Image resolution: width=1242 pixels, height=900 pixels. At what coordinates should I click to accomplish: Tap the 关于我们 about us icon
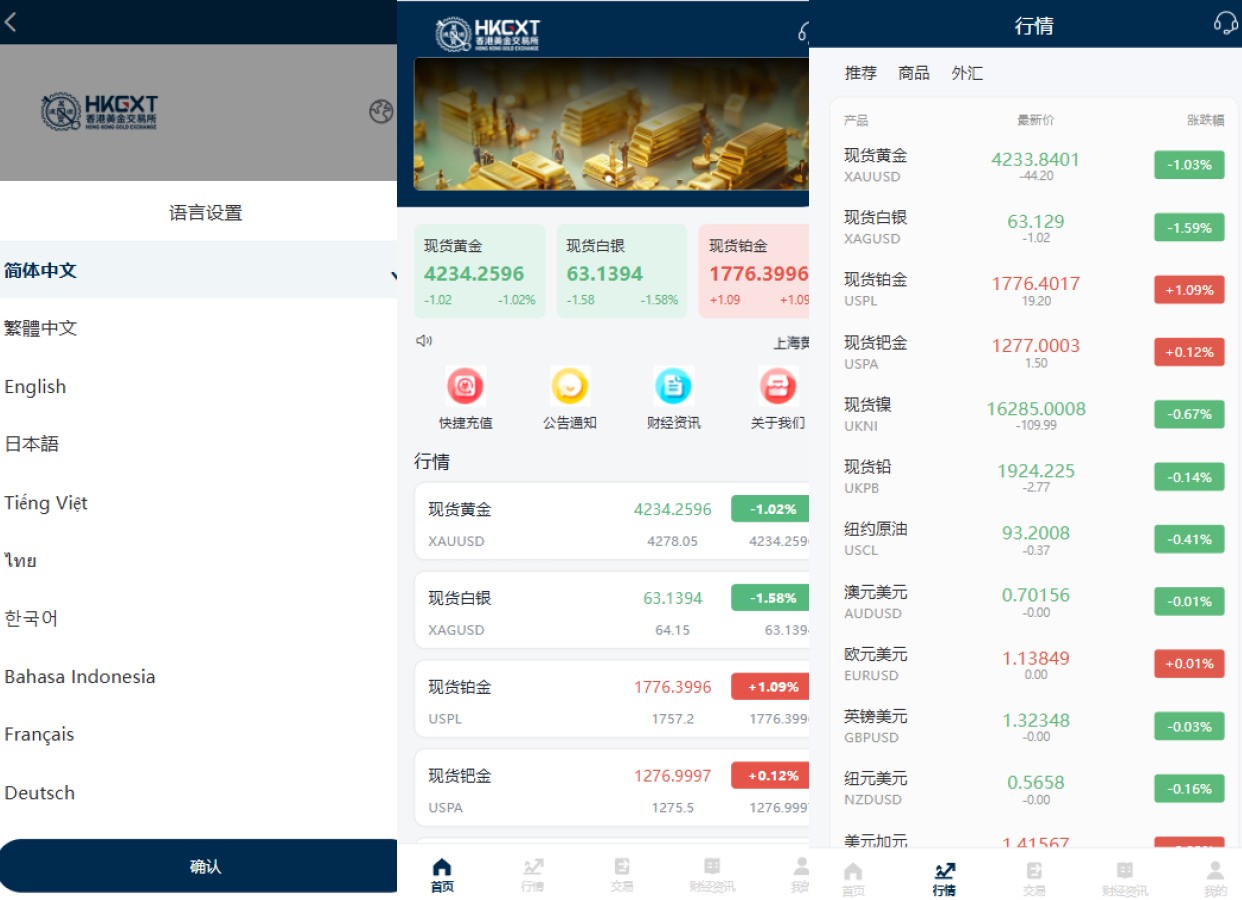pos(778,386)
